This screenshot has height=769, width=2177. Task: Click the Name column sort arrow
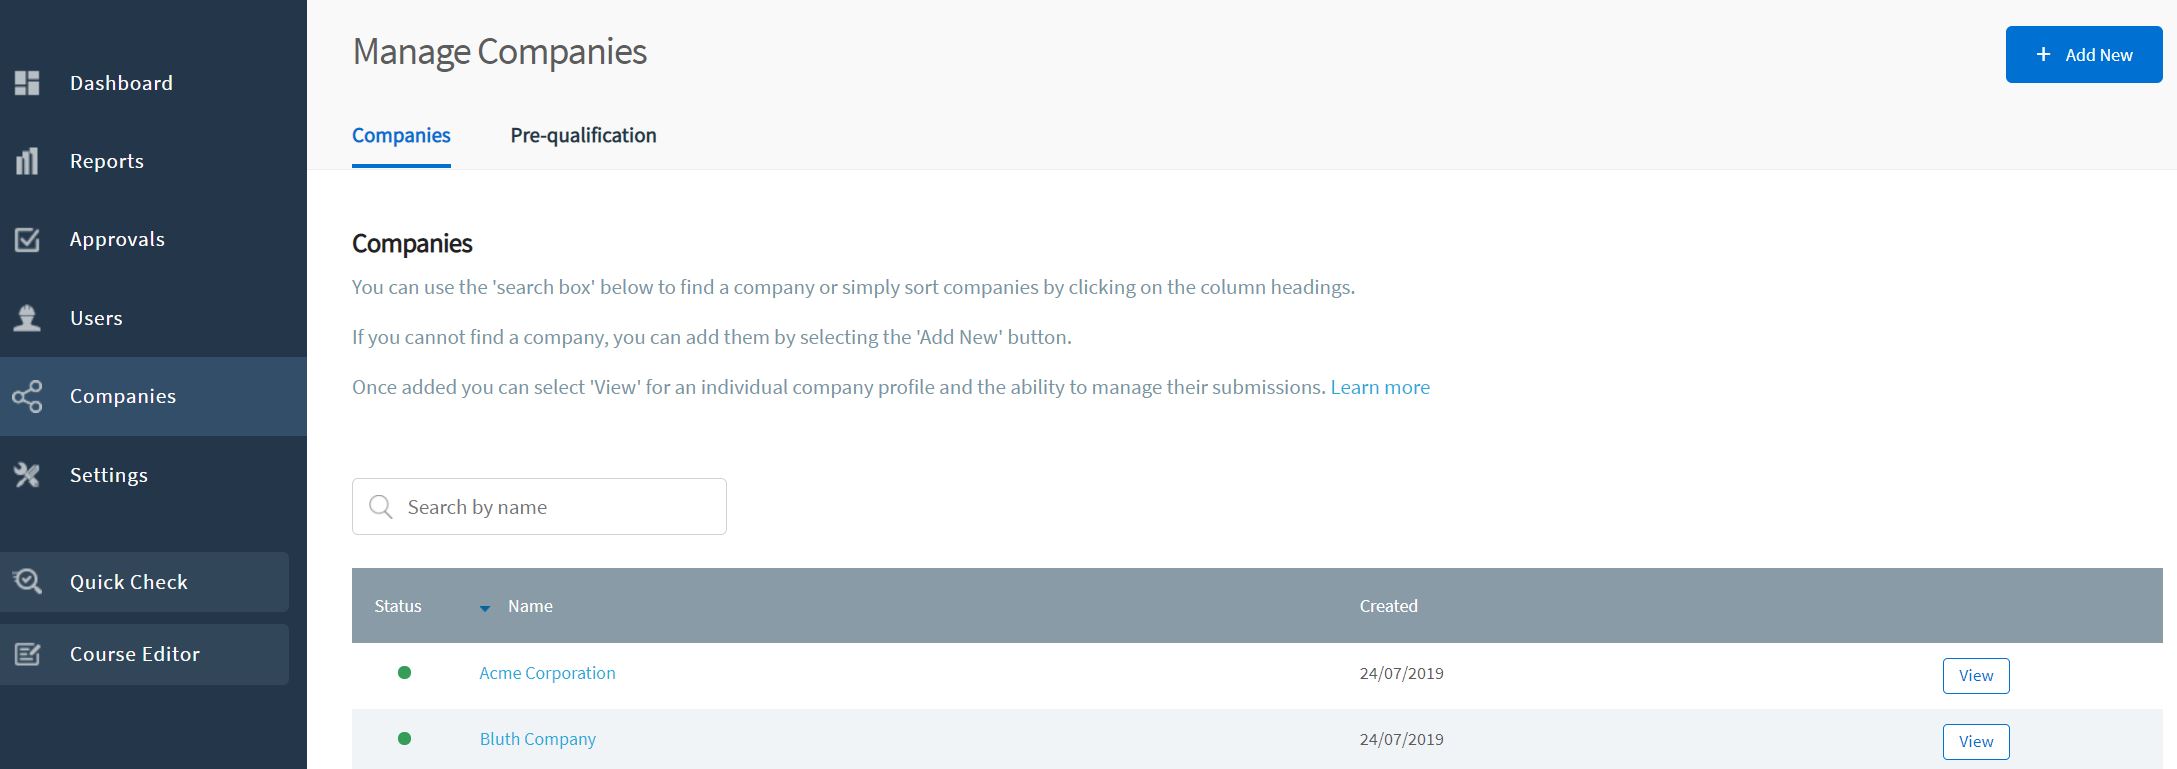(485, 608)
